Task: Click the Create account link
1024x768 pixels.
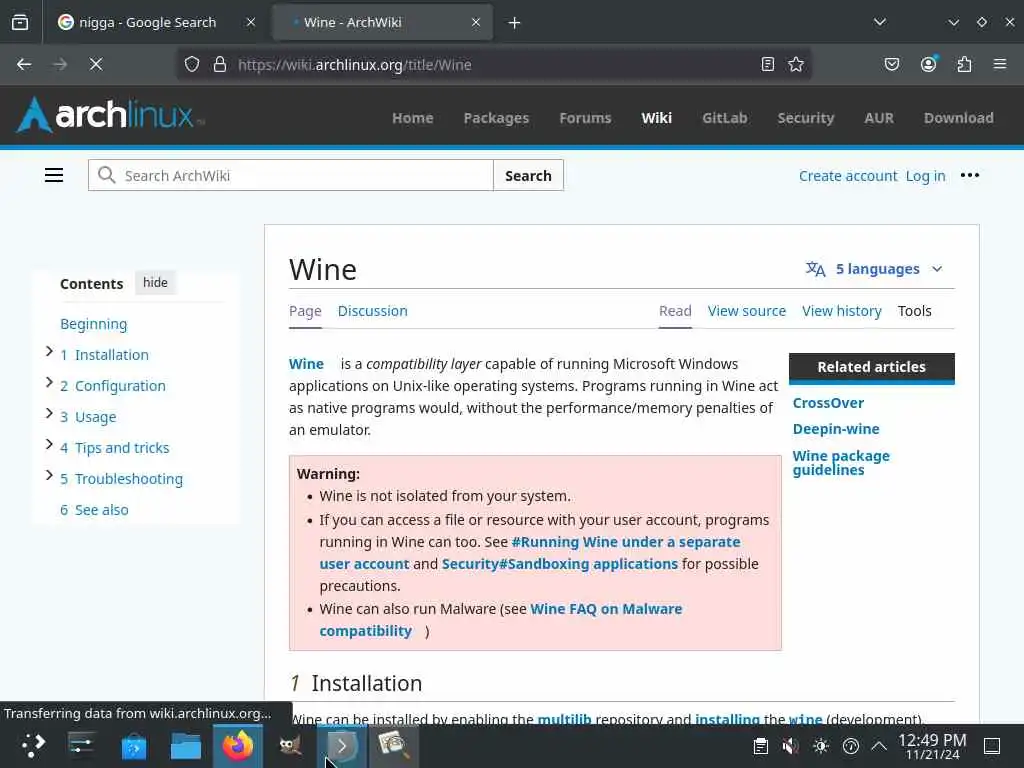Action: [x=848, y=176]
